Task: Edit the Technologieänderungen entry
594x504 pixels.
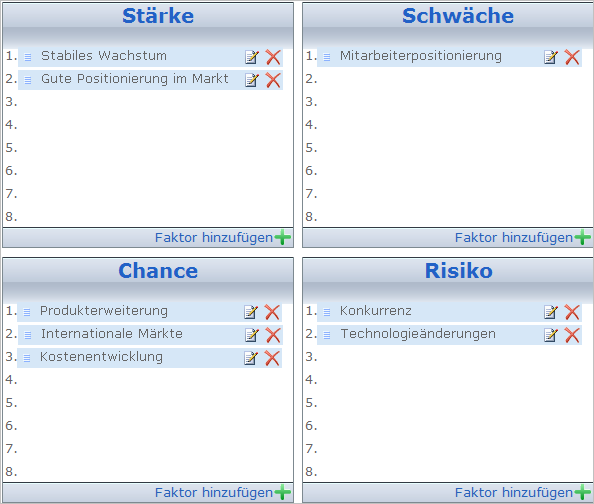Action: (550, 335)
